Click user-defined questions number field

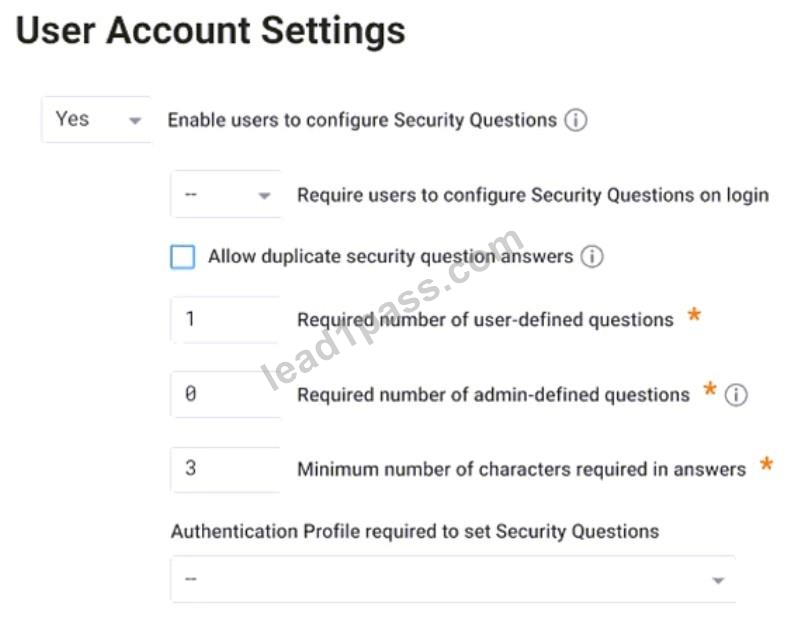click(225, 320)
